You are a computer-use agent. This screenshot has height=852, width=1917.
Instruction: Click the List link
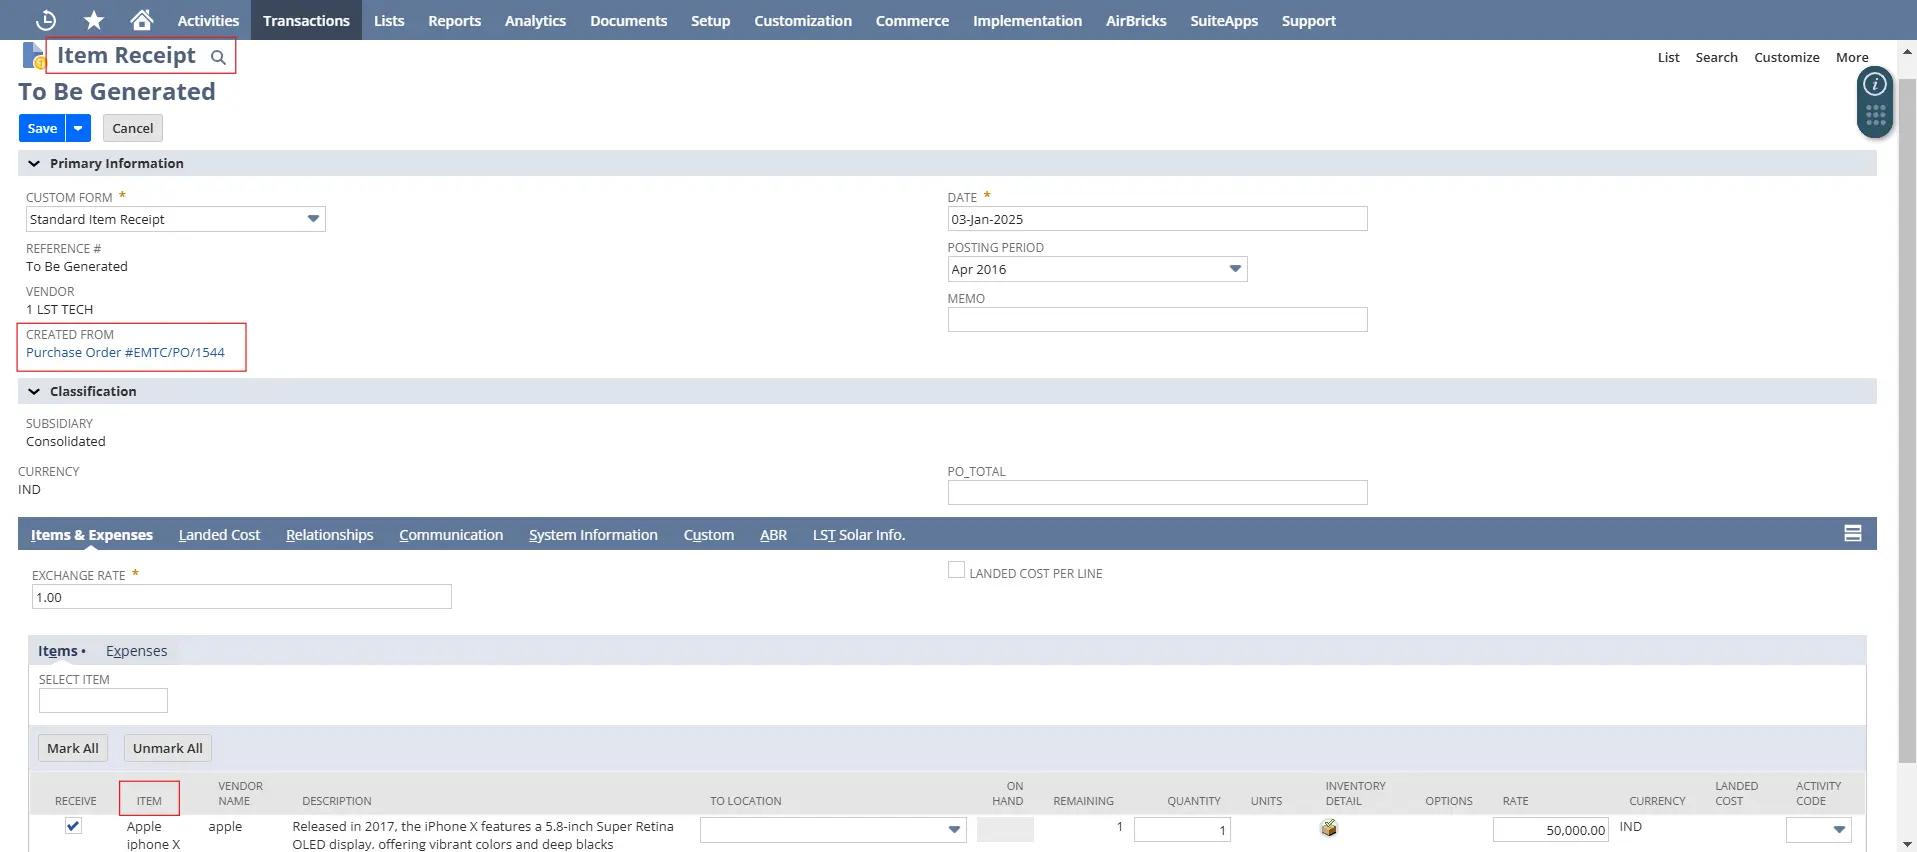(1668, 57)
